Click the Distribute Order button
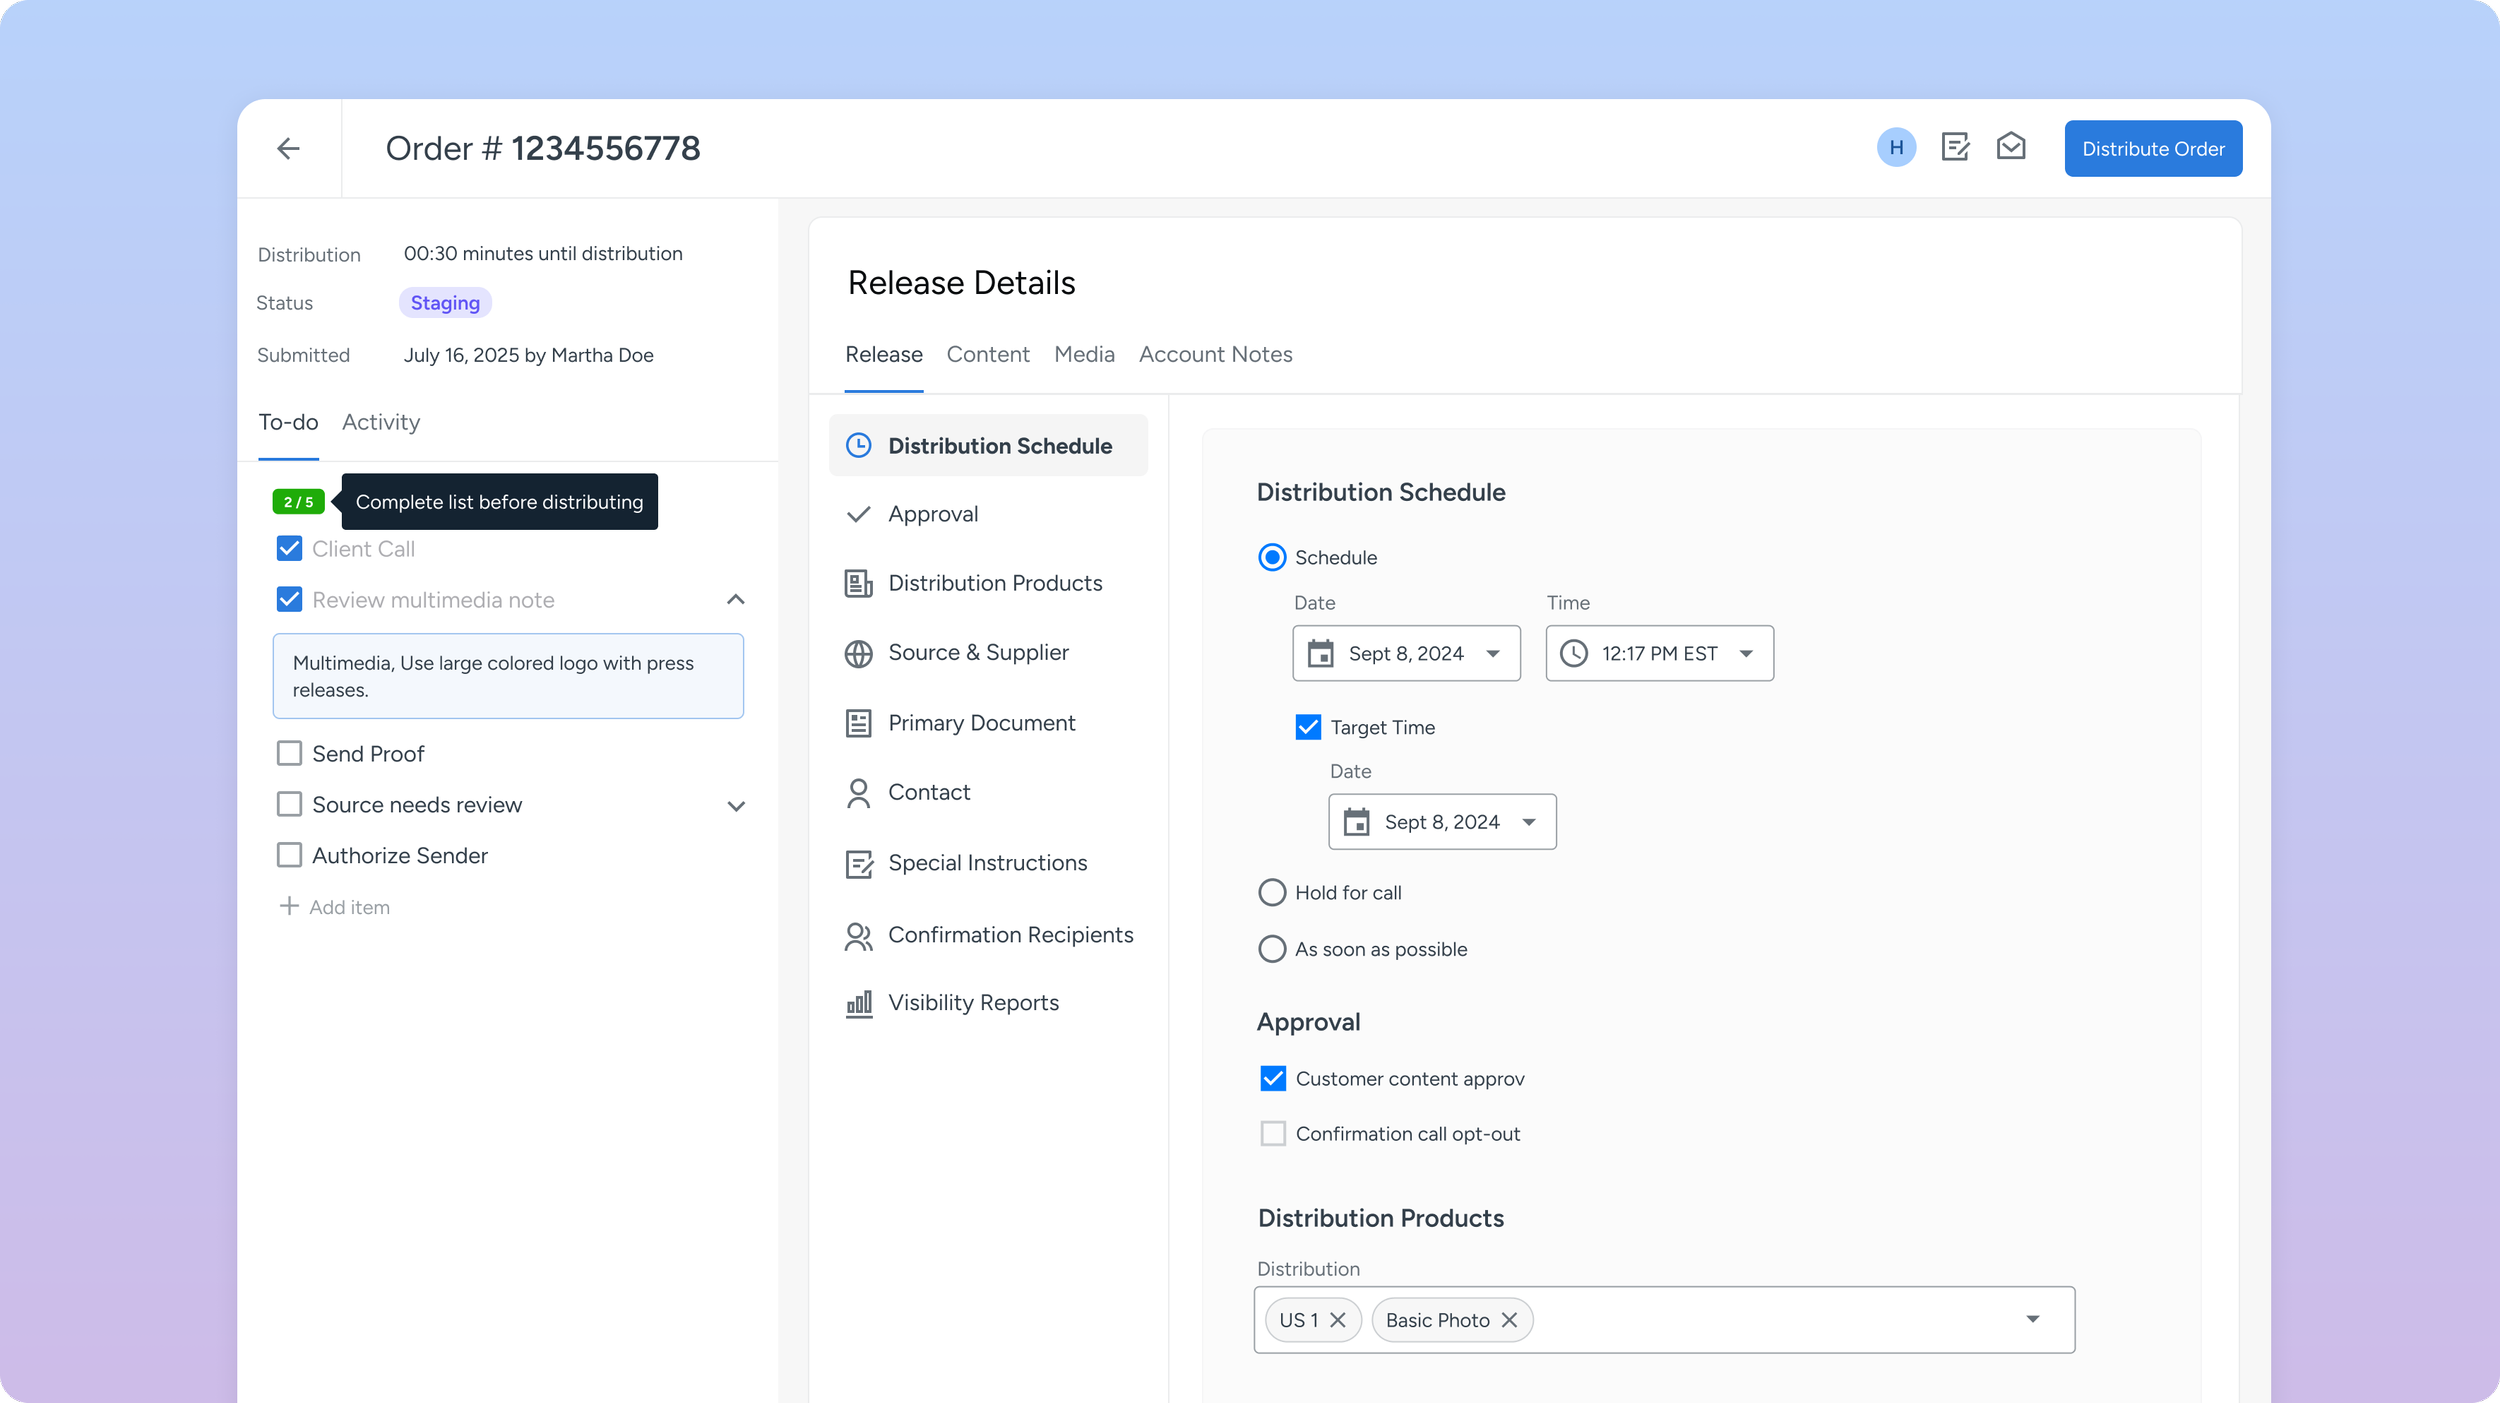2500x1403 pixels. tap(2152, 149)
